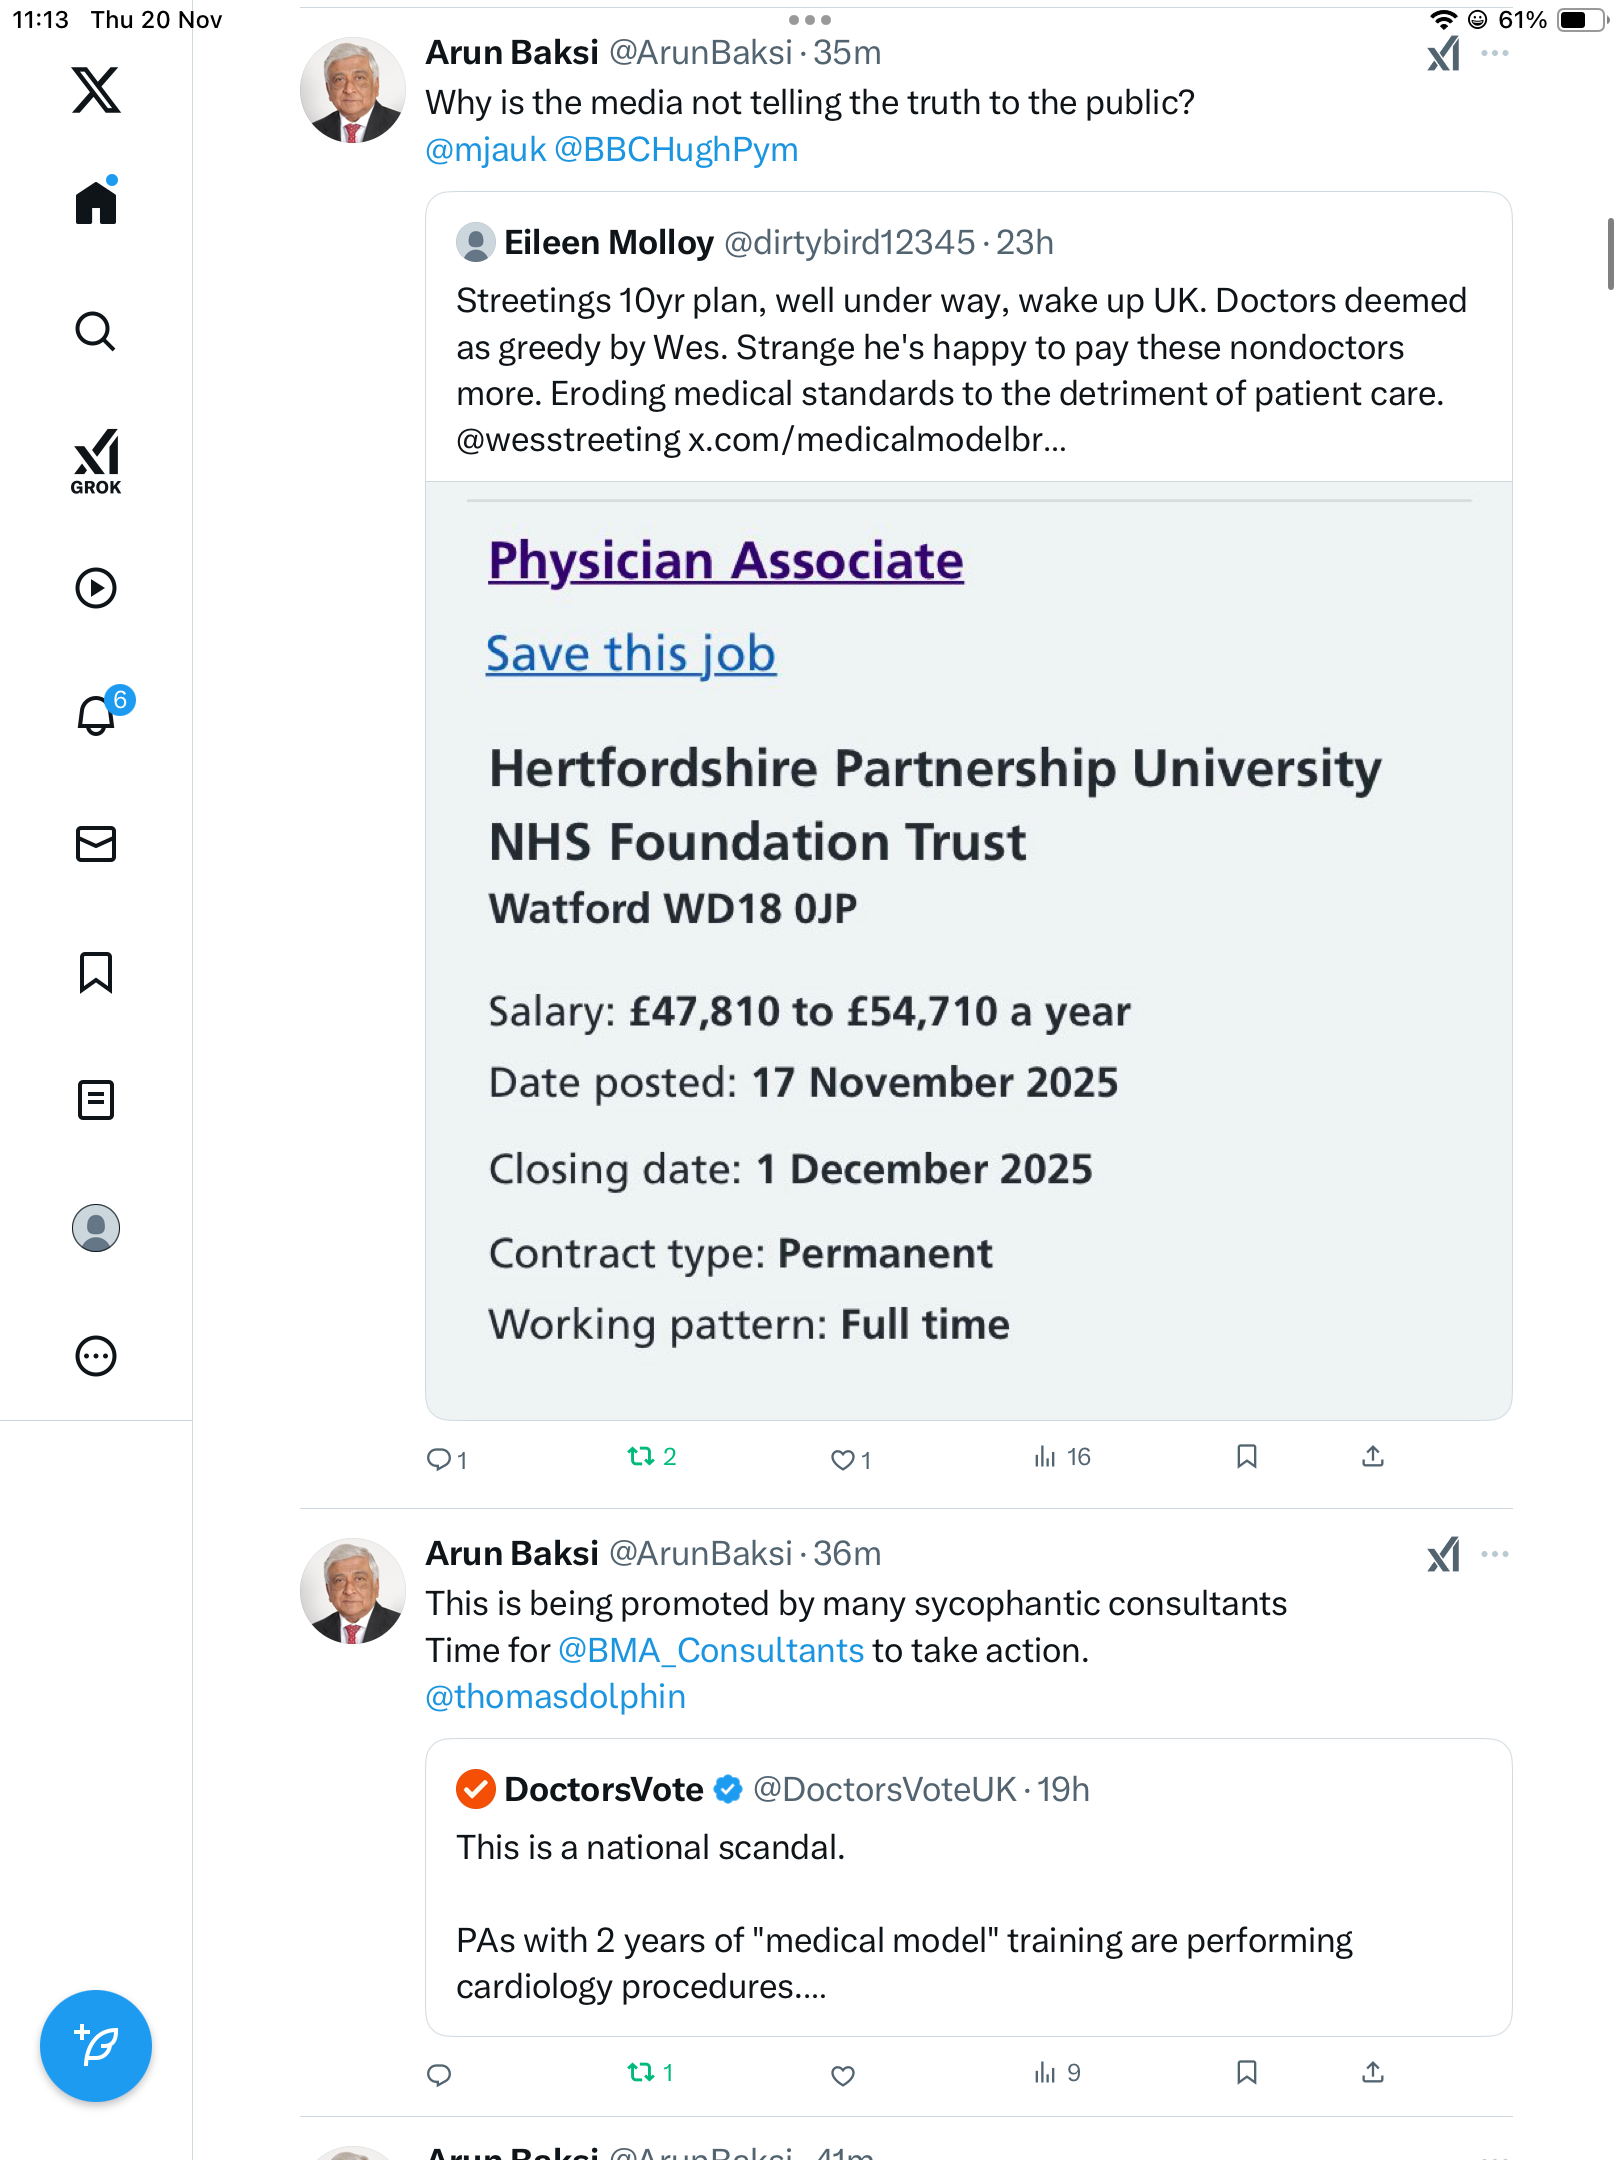Bookmark the post quoting DoctorsVote

coord(1246,2072)
